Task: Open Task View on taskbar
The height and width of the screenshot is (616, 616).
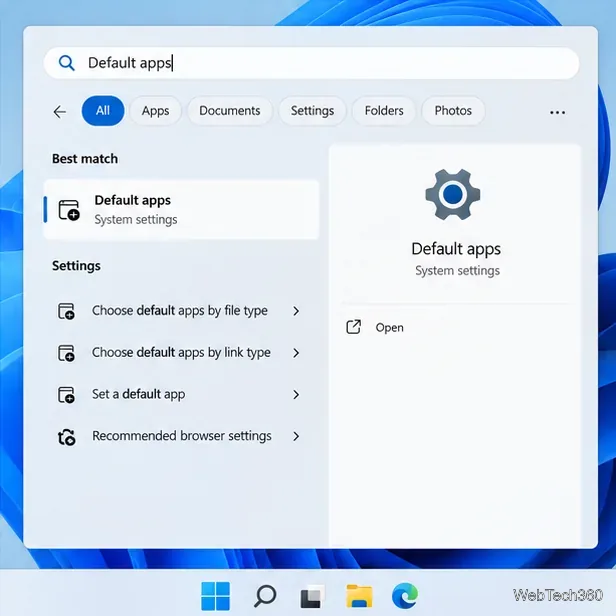Action: 312,596
